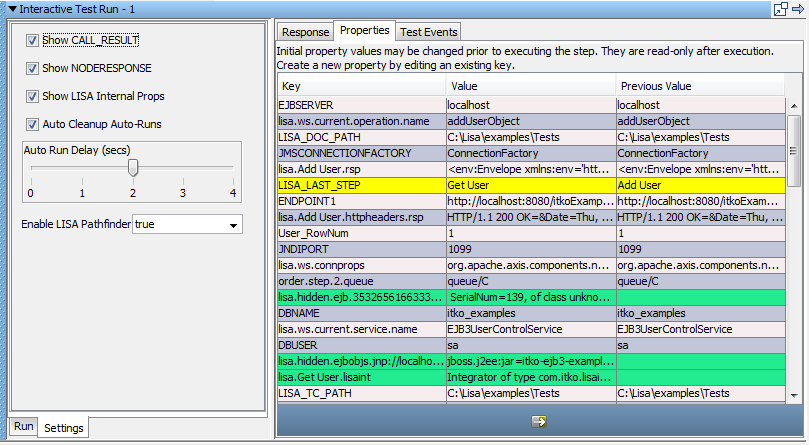Viewport: 809px width, 445px height.
Task: Click the addUserObject value cell
Action: [x=531, y=121]
